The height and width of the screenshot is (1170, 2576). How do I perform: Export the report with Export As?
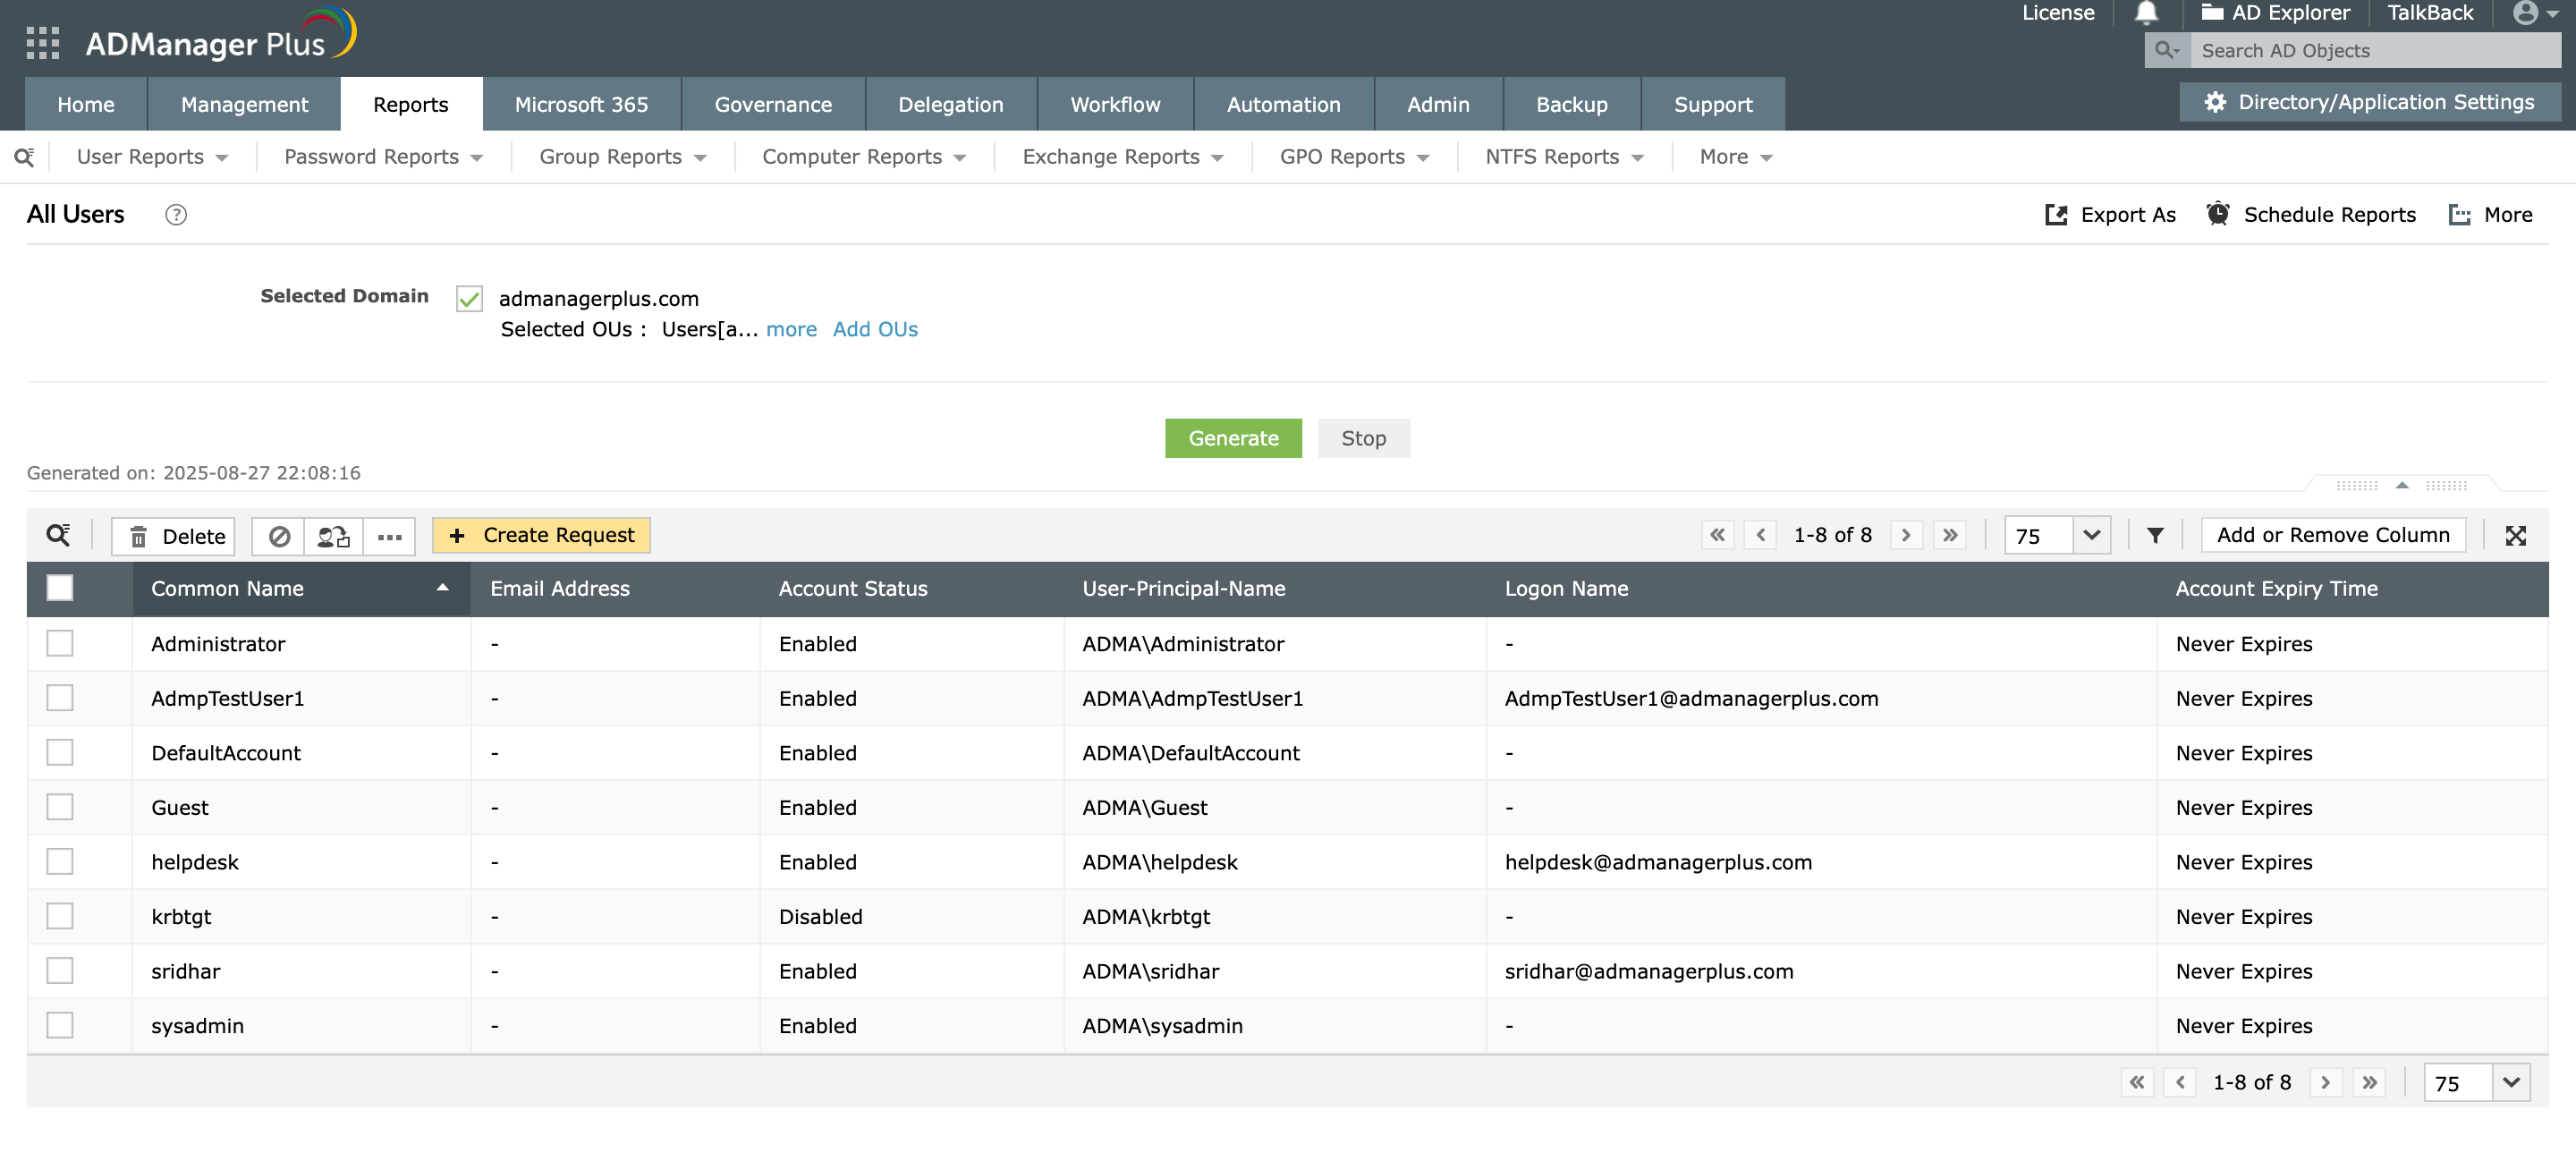2110,214
